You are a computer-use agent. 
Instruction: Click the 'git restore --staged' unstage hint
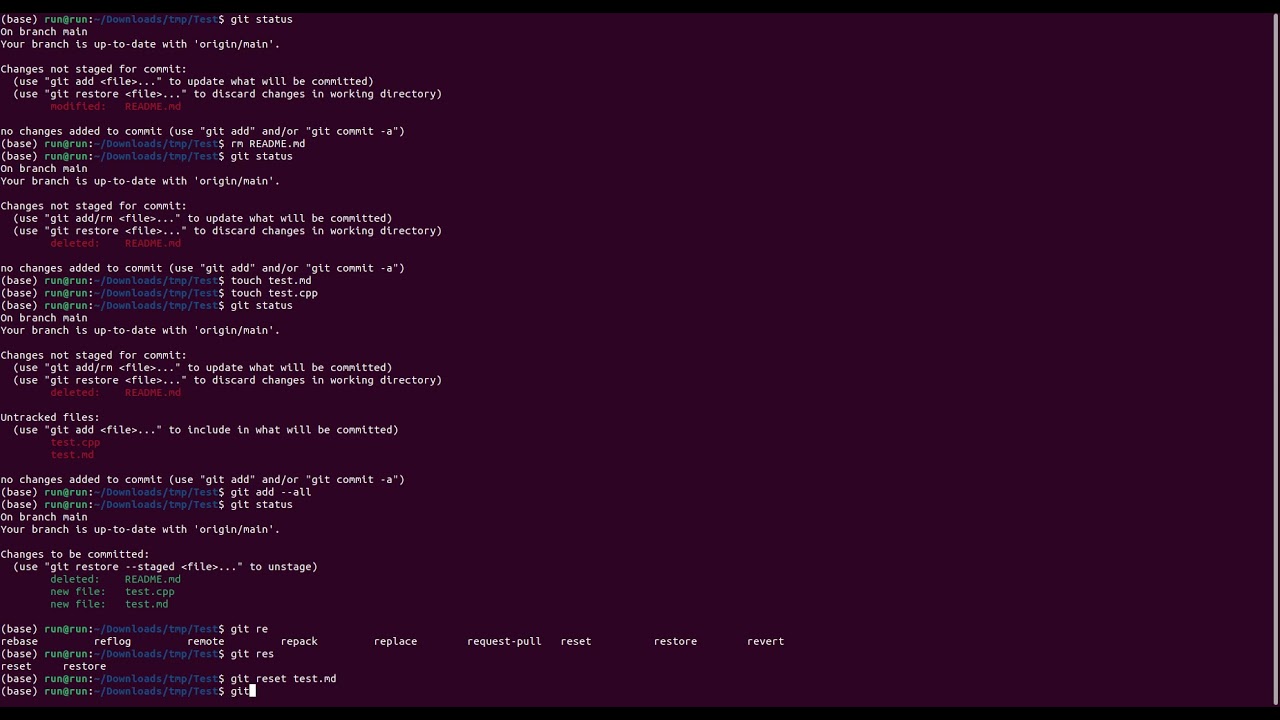[165, 567]
